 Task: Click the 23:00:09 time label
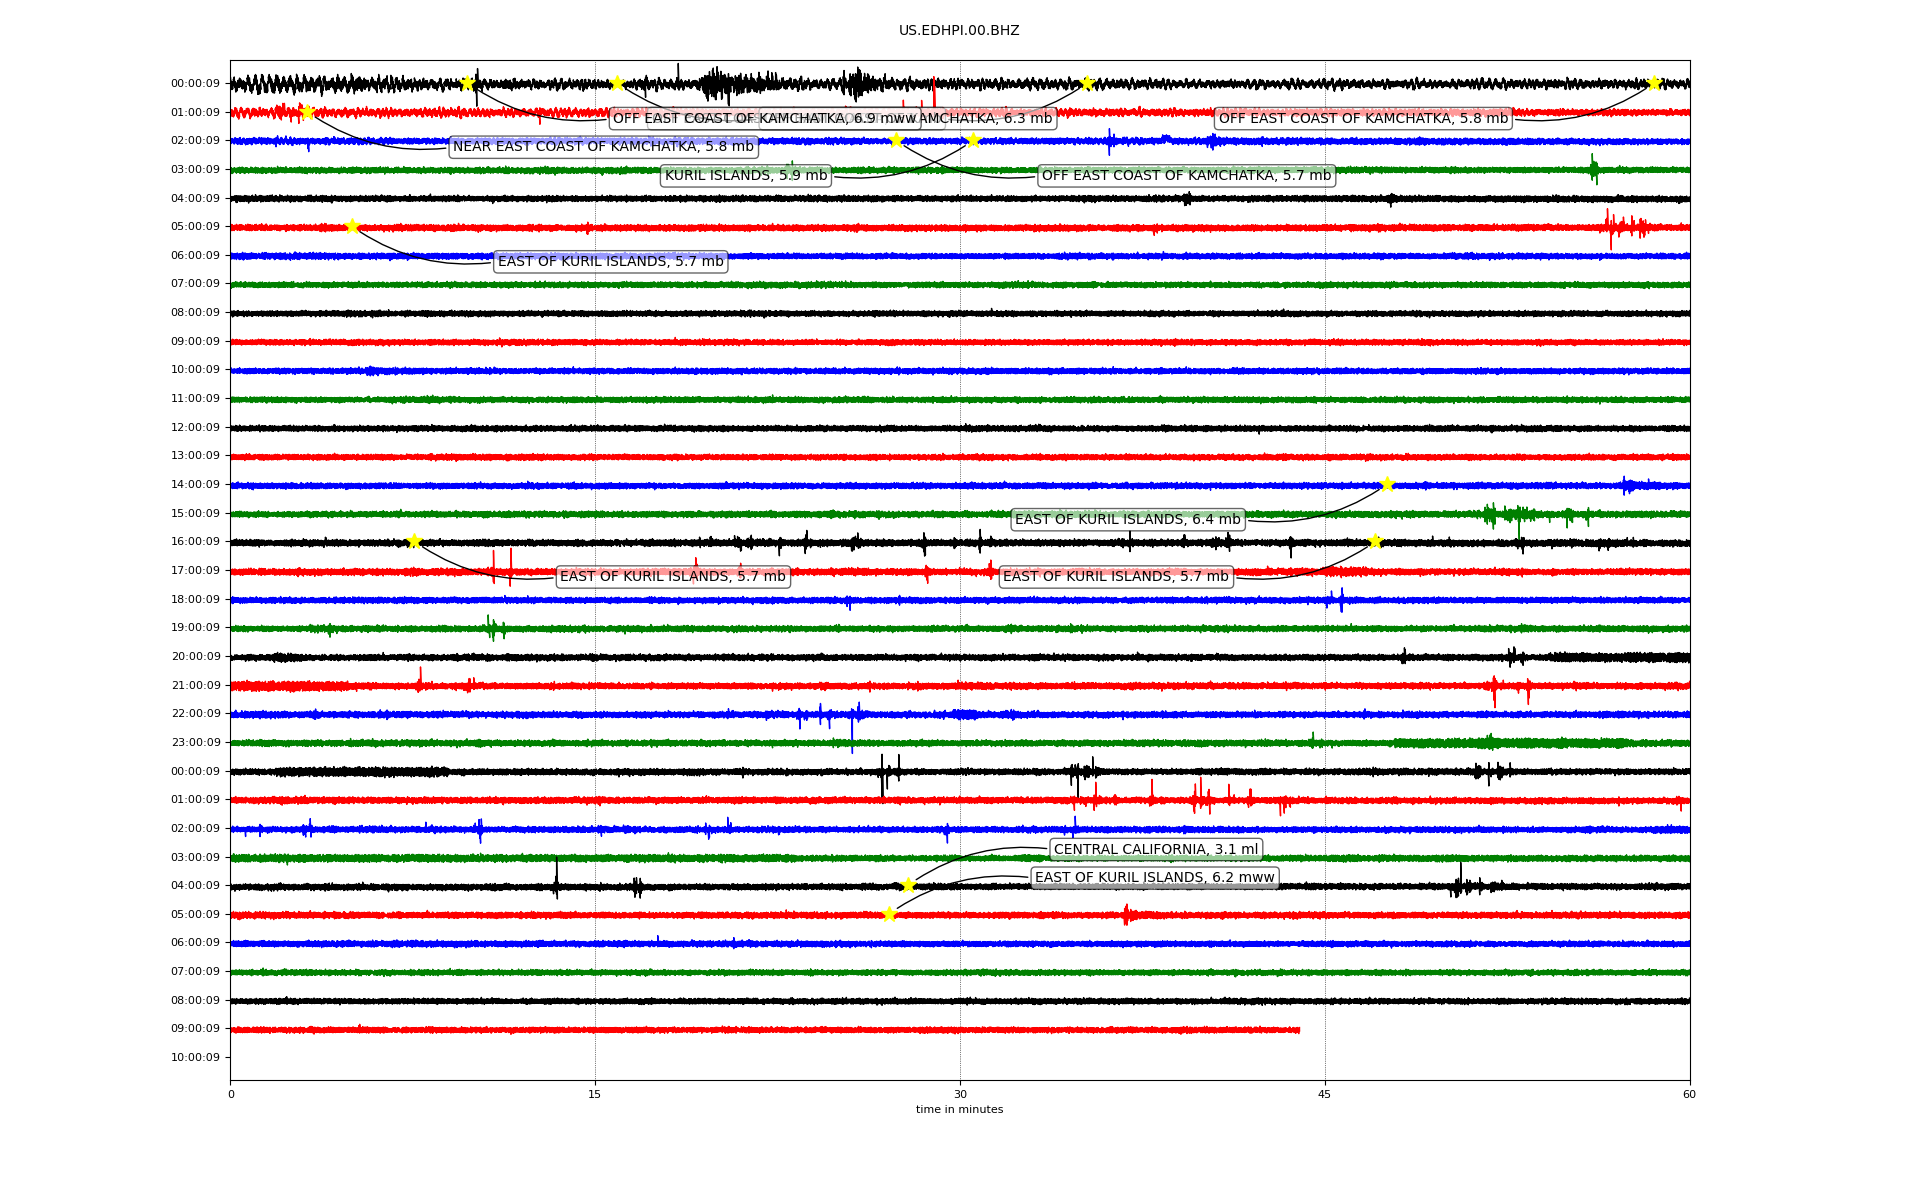(x=195, y=743)
